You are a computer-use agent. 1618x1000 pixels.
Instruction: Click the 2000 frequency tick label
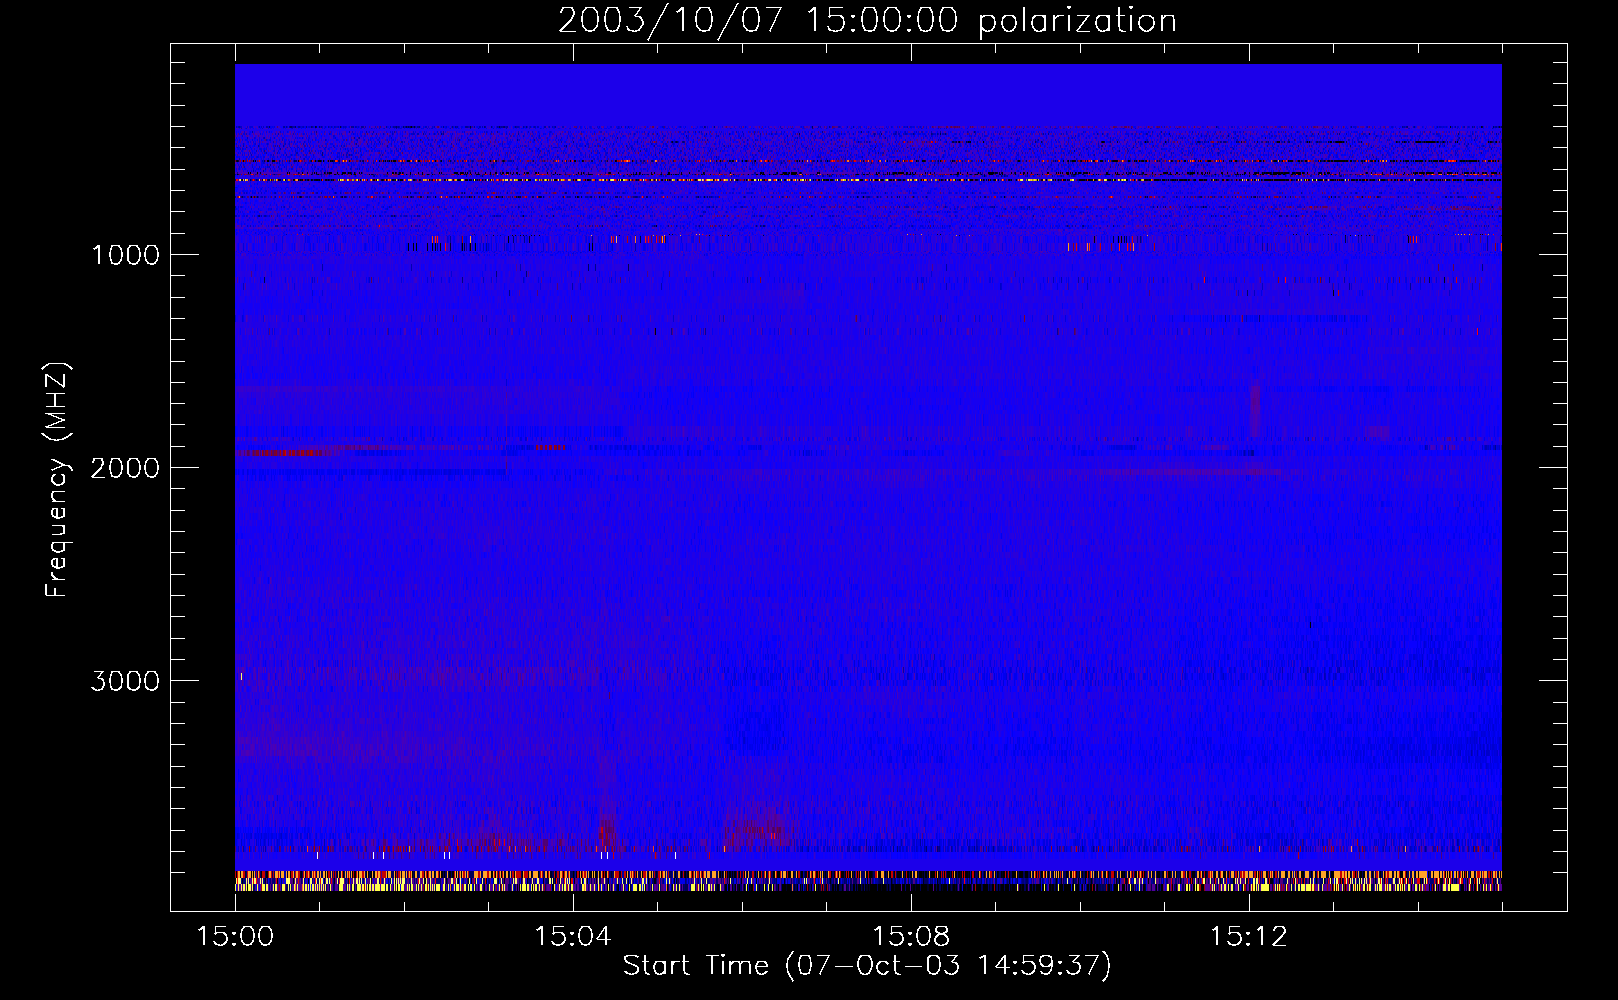[x=125, y=468]
